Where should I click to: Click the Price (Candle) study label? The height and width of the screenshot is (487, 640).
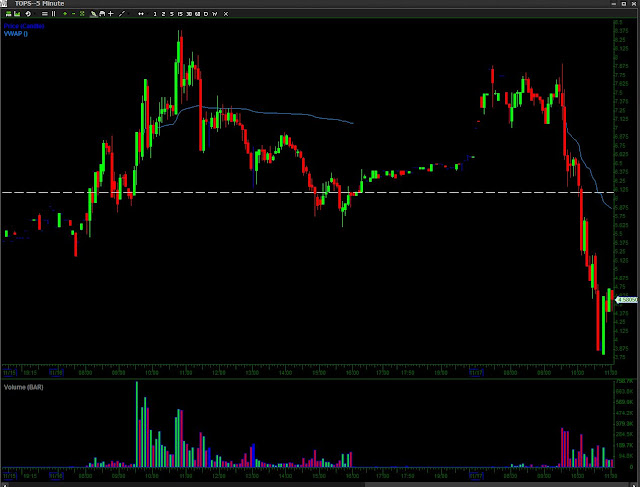tap(24, 26)
